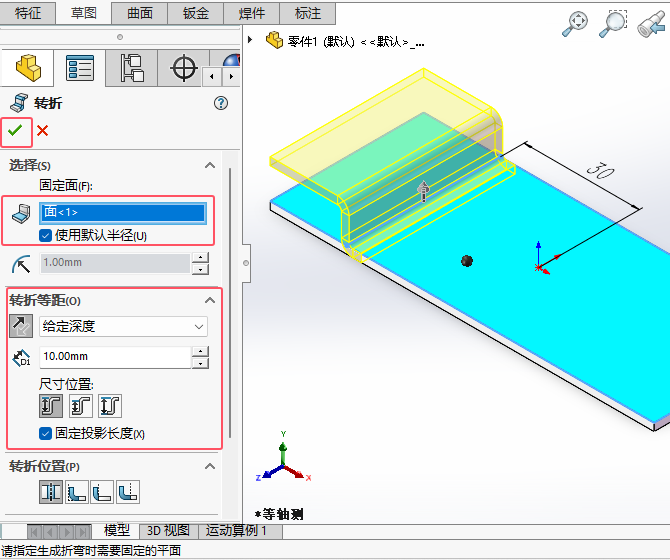Click the reverse direction button
Screen dimensions: 670x560
tap(21, 326)
